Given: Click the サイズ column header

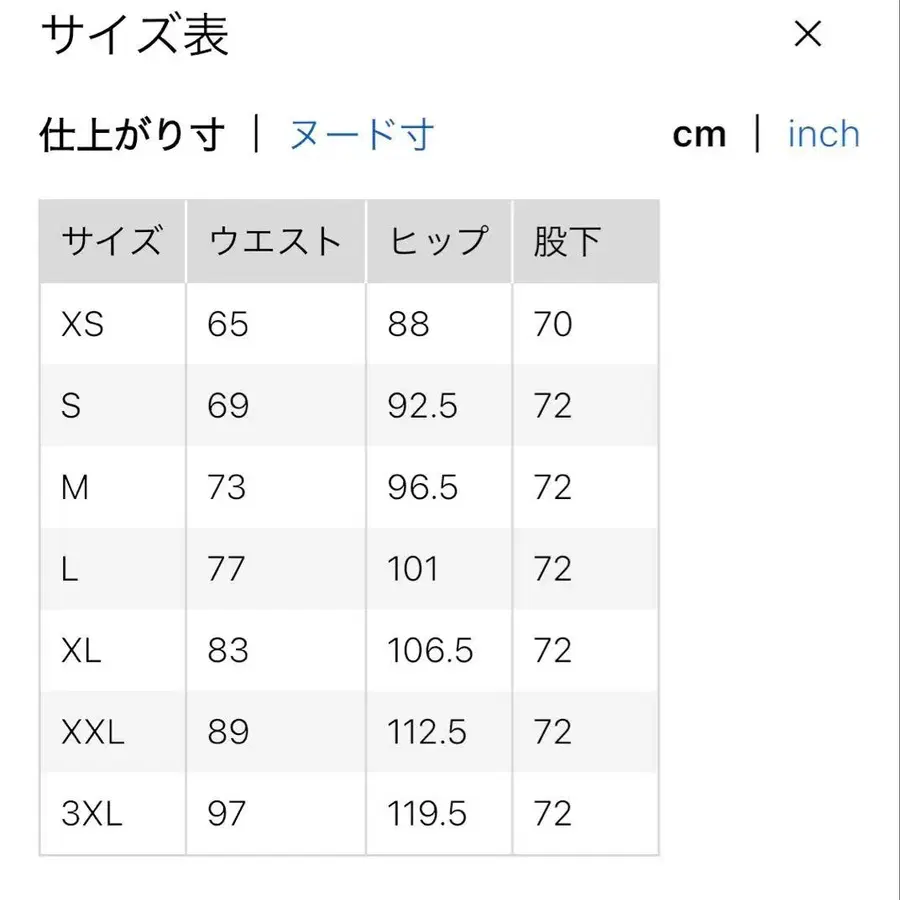Looking at the screenshot, I should pyautogui.click(x=112, y=240).
